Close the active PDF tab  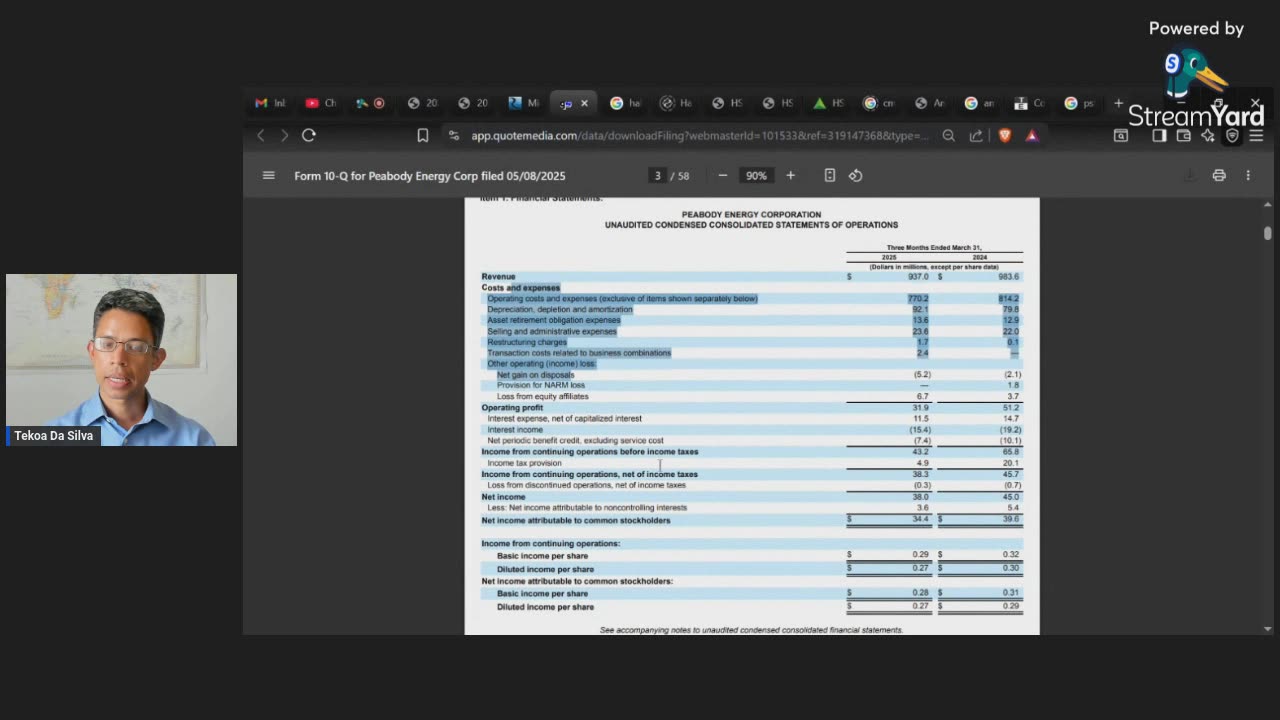coord(584,103)
